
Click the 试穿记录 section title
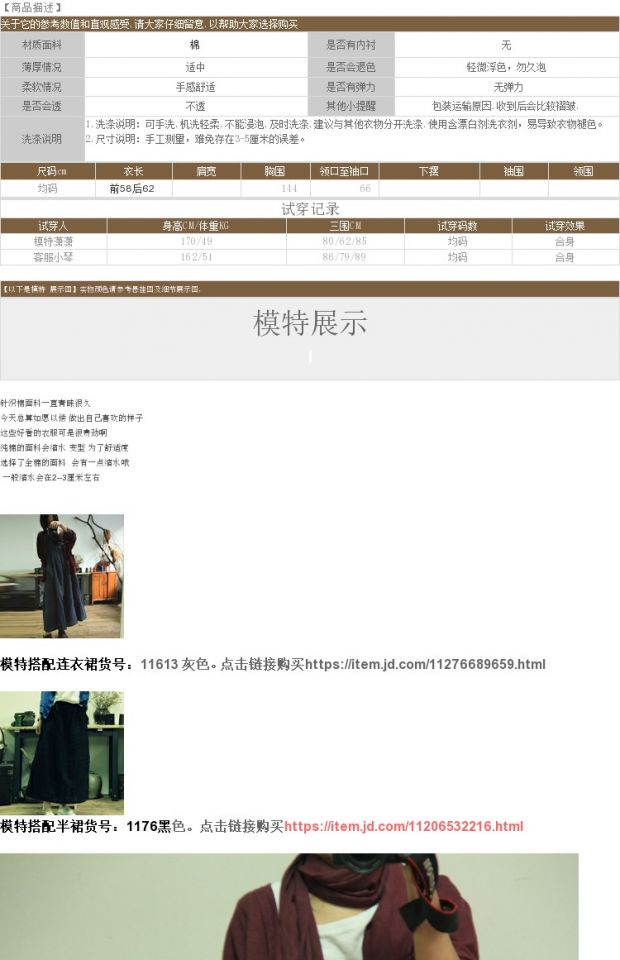tap(310, 209)
